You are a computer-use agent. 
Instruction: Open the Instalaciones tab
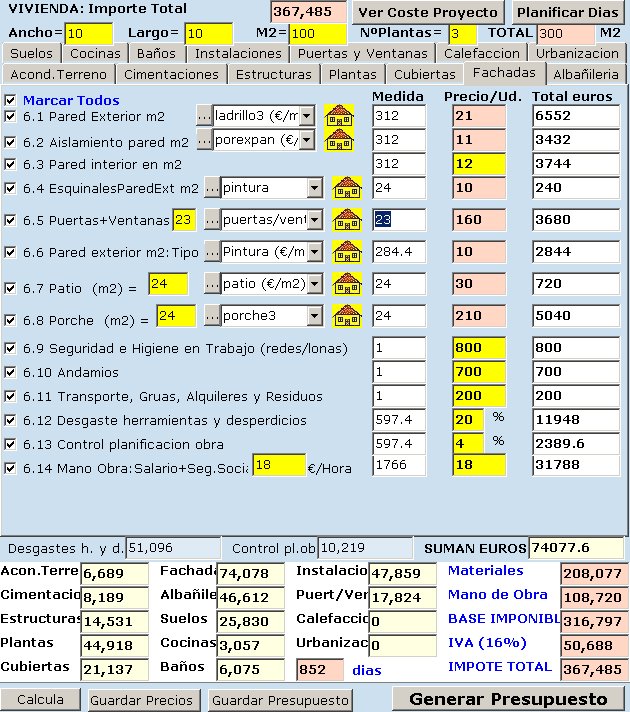point(238,53)
